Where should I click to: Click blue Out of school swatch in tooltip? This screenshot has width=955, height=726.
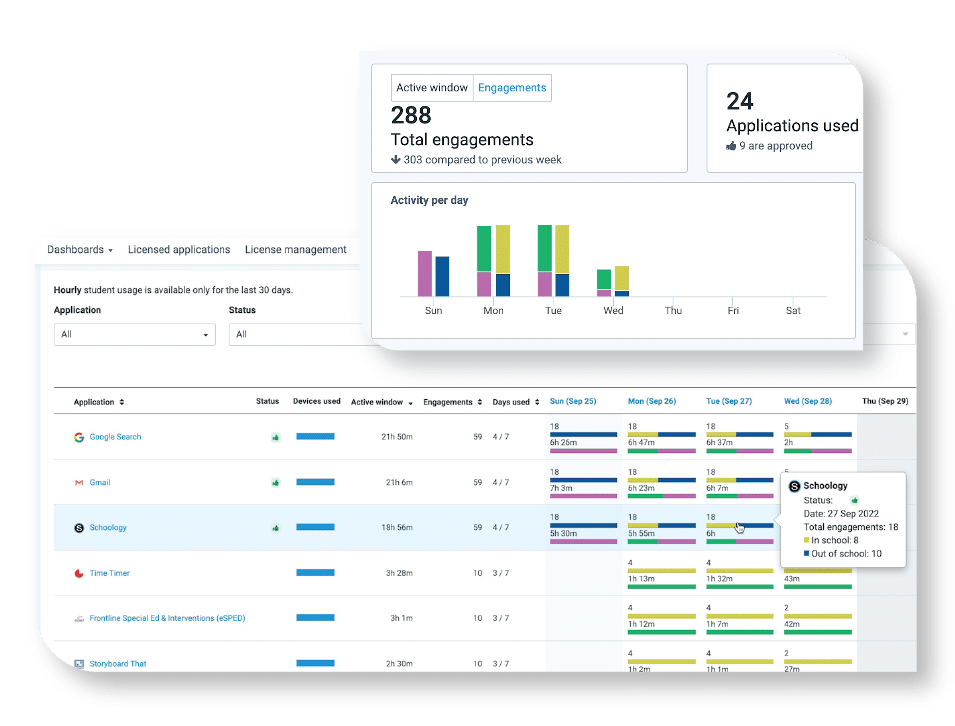pyautogui.click(x=806, y=554)
